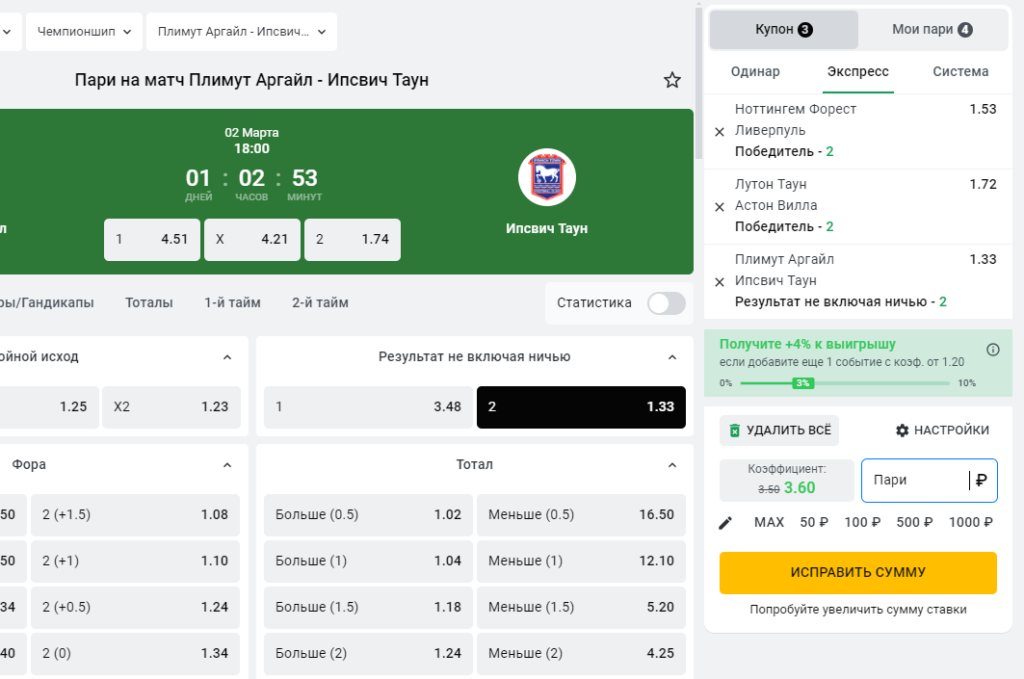Click the pencil edit quick stakes icon

726,523
